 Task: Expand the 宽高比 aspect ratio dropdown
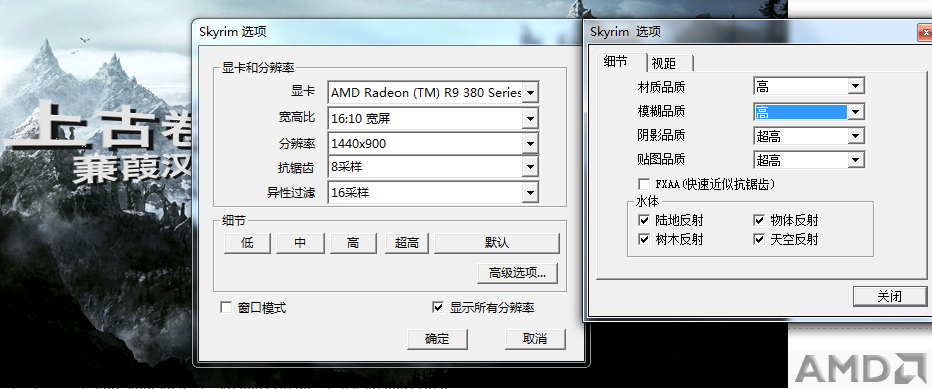click(433, 118)
